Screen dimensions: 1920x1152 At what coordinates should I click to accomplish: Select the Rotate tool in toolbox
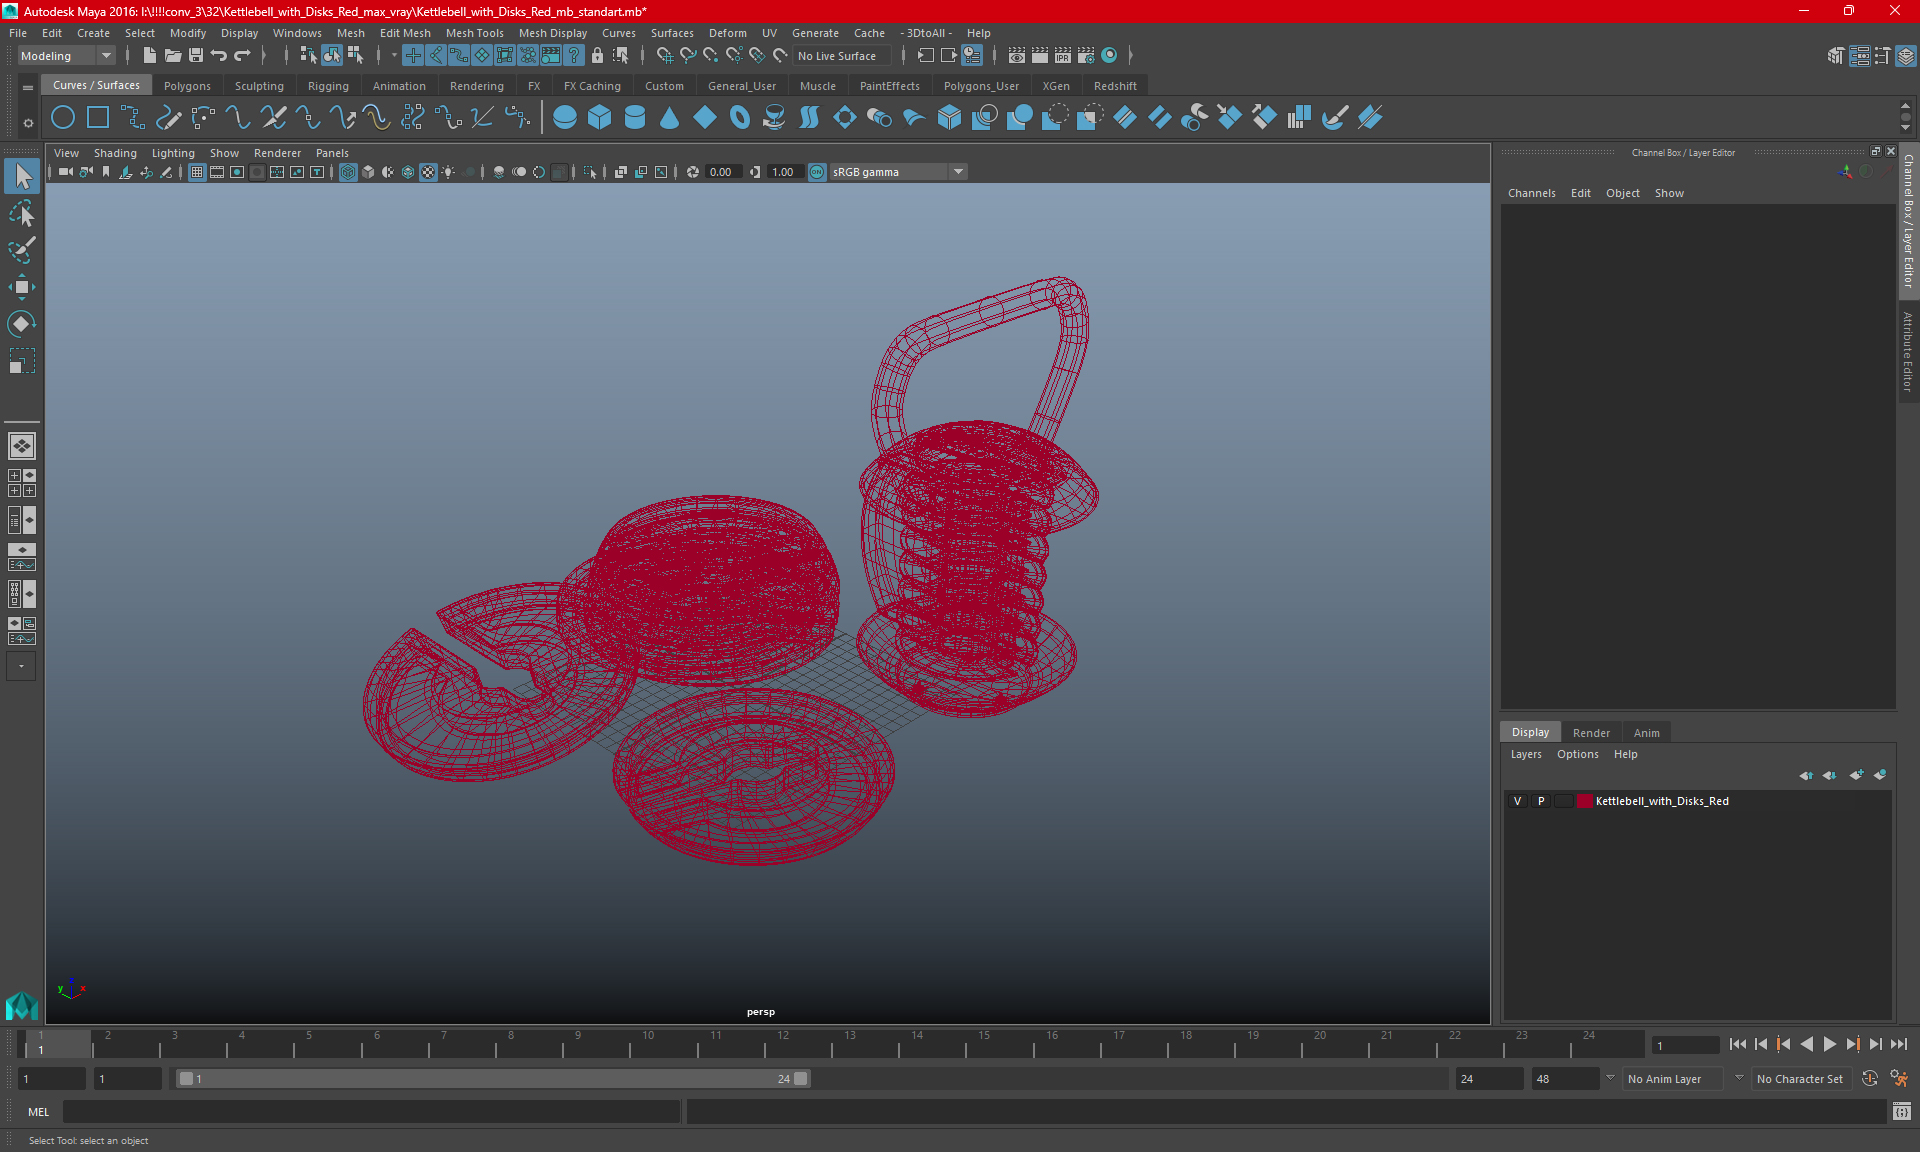(x=21, y=324)
